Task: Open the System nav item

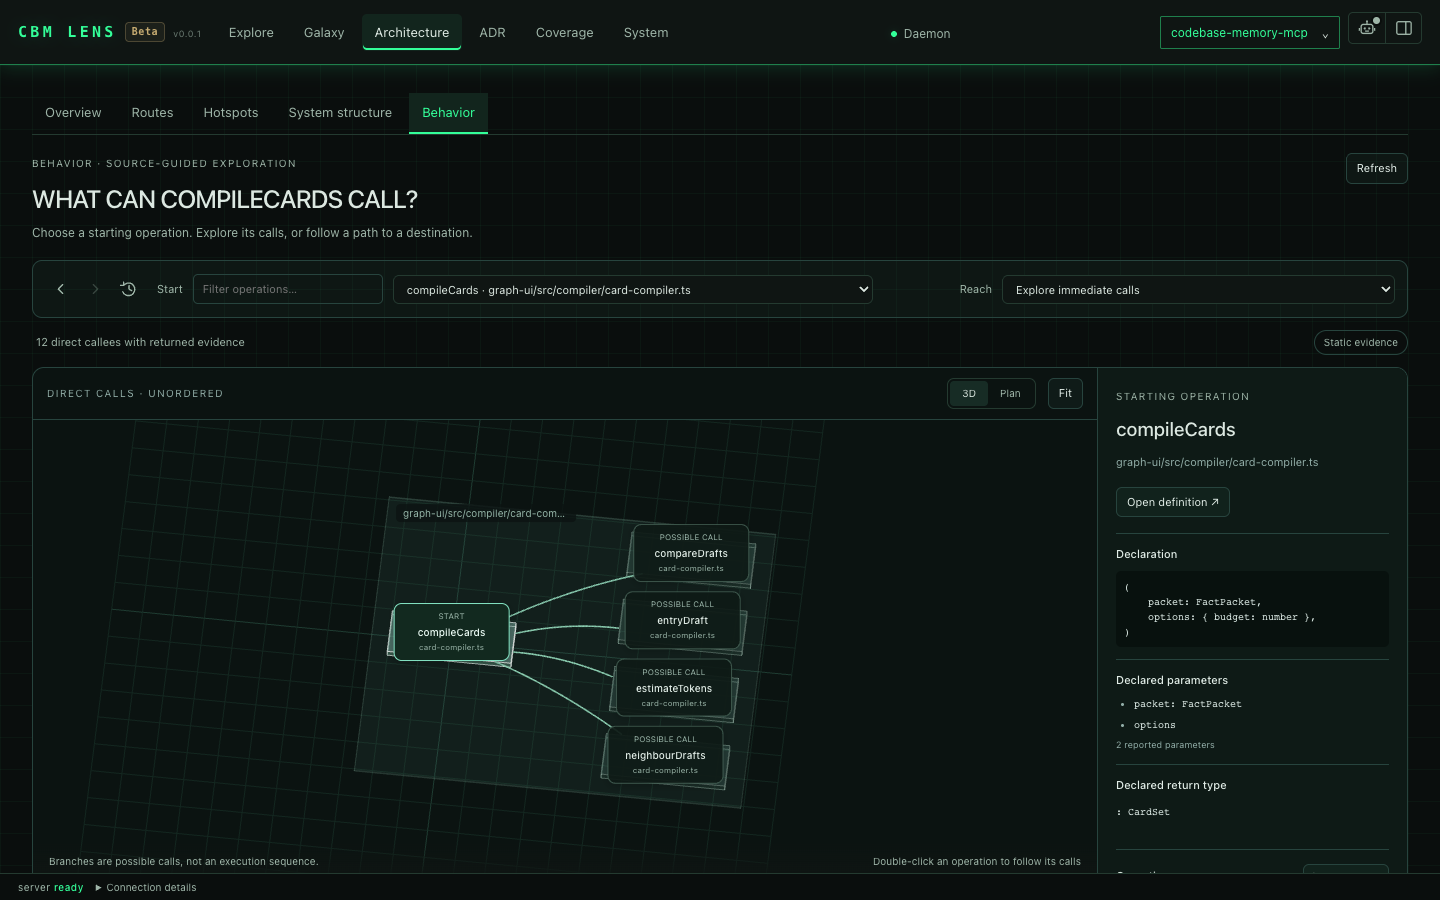Action: (x=646, y=32)
